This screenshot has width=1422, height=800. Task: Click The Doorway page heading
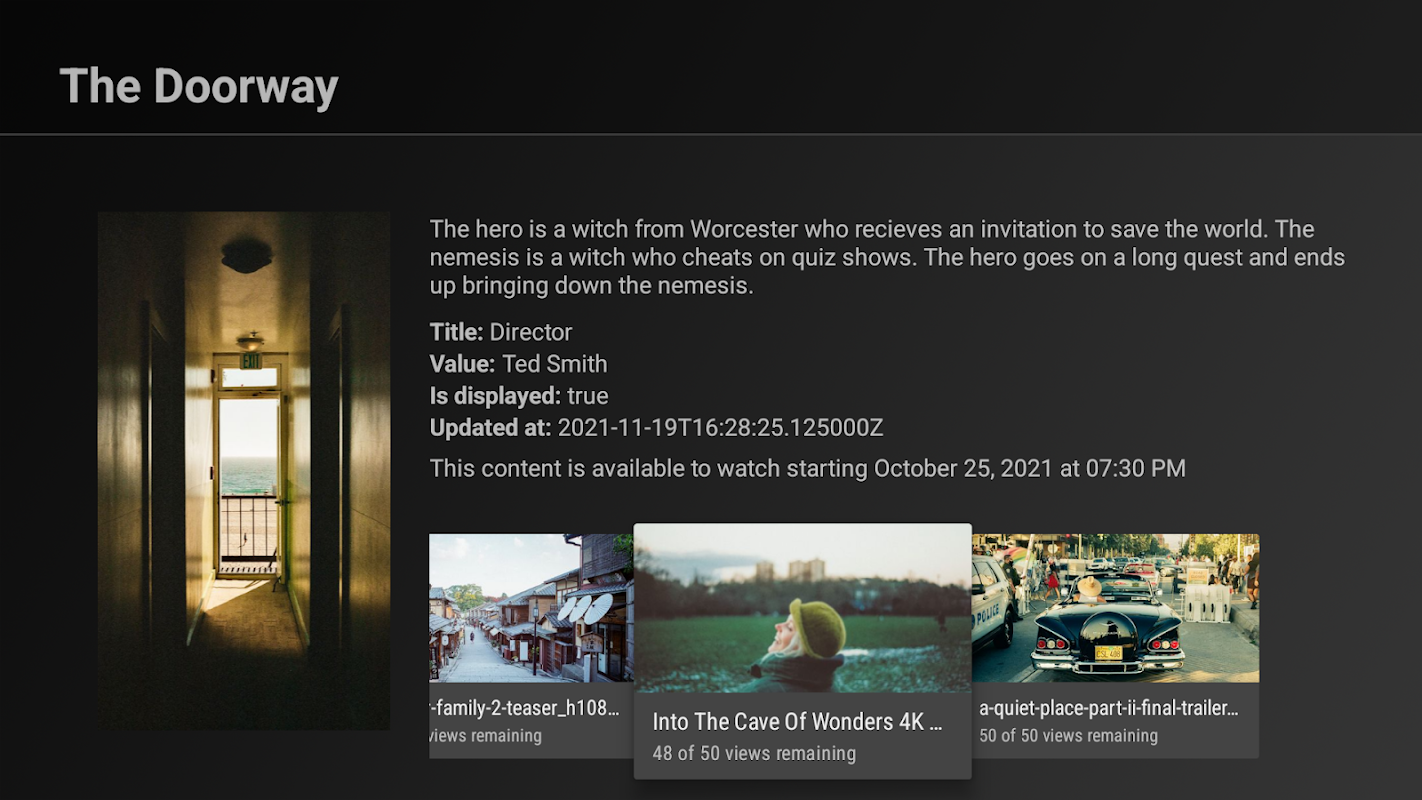coord(199,86)
